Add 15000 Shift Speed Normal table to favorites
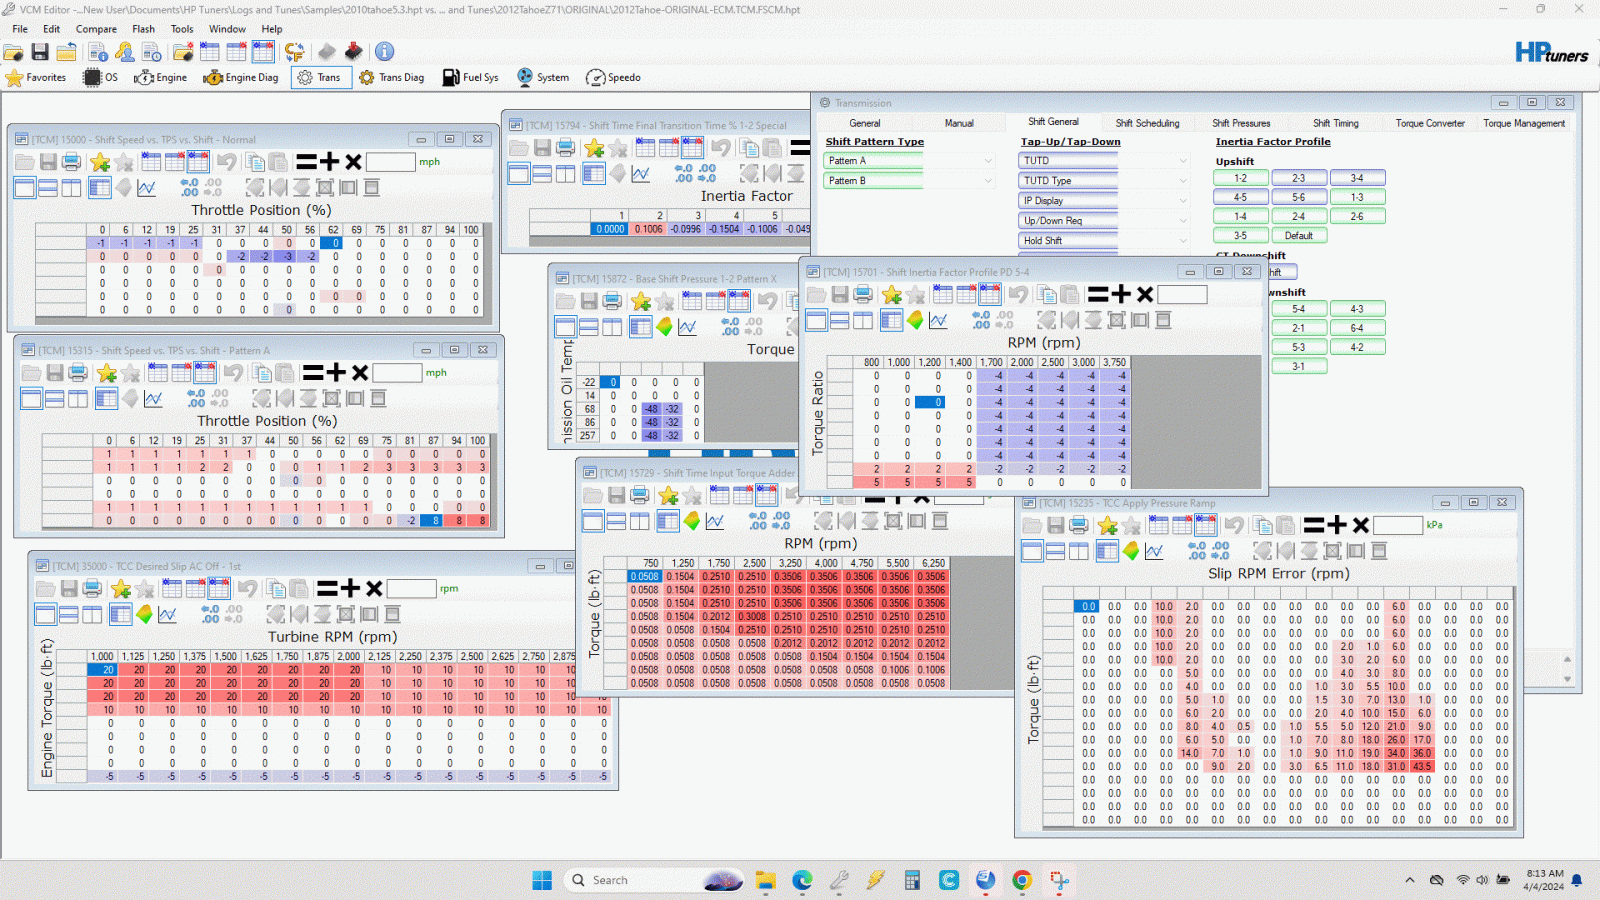This screenshot has width=1600, height=900. pos(100,162)
